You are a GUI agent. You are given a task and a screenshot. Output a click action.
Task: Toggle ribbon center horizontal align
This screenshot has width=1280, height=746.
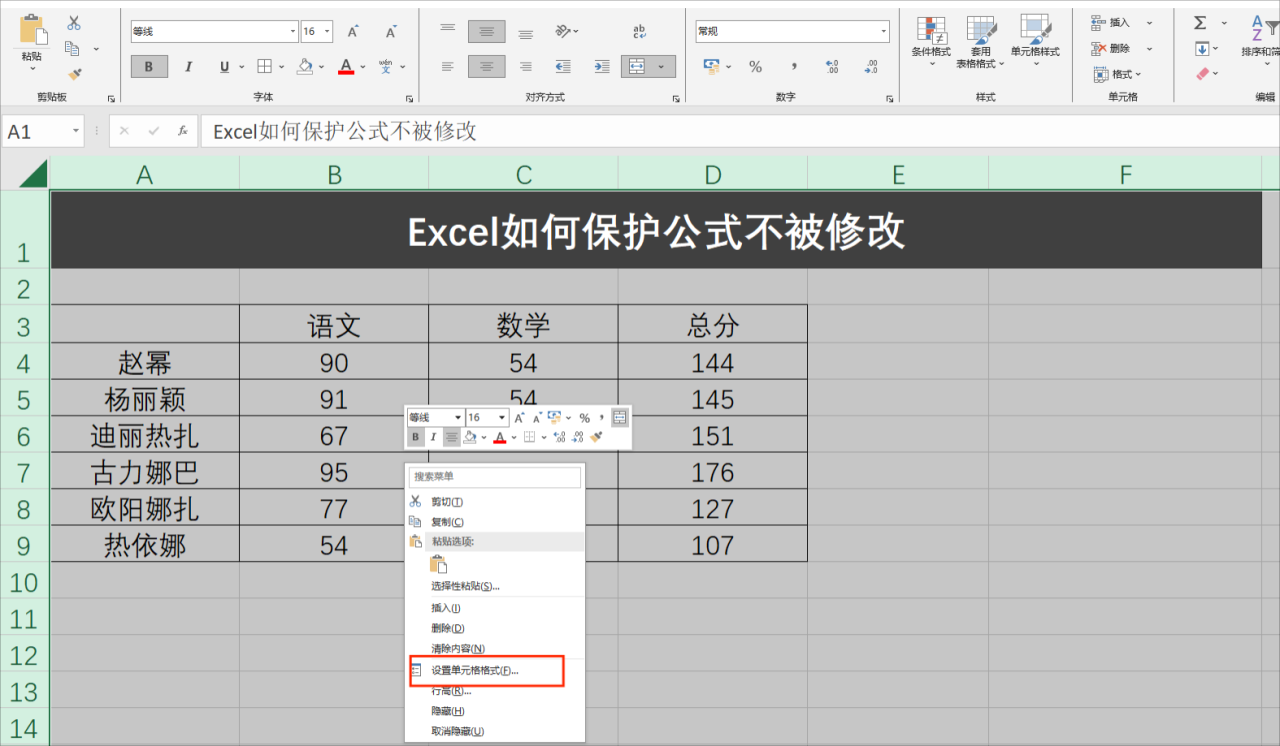486,67
